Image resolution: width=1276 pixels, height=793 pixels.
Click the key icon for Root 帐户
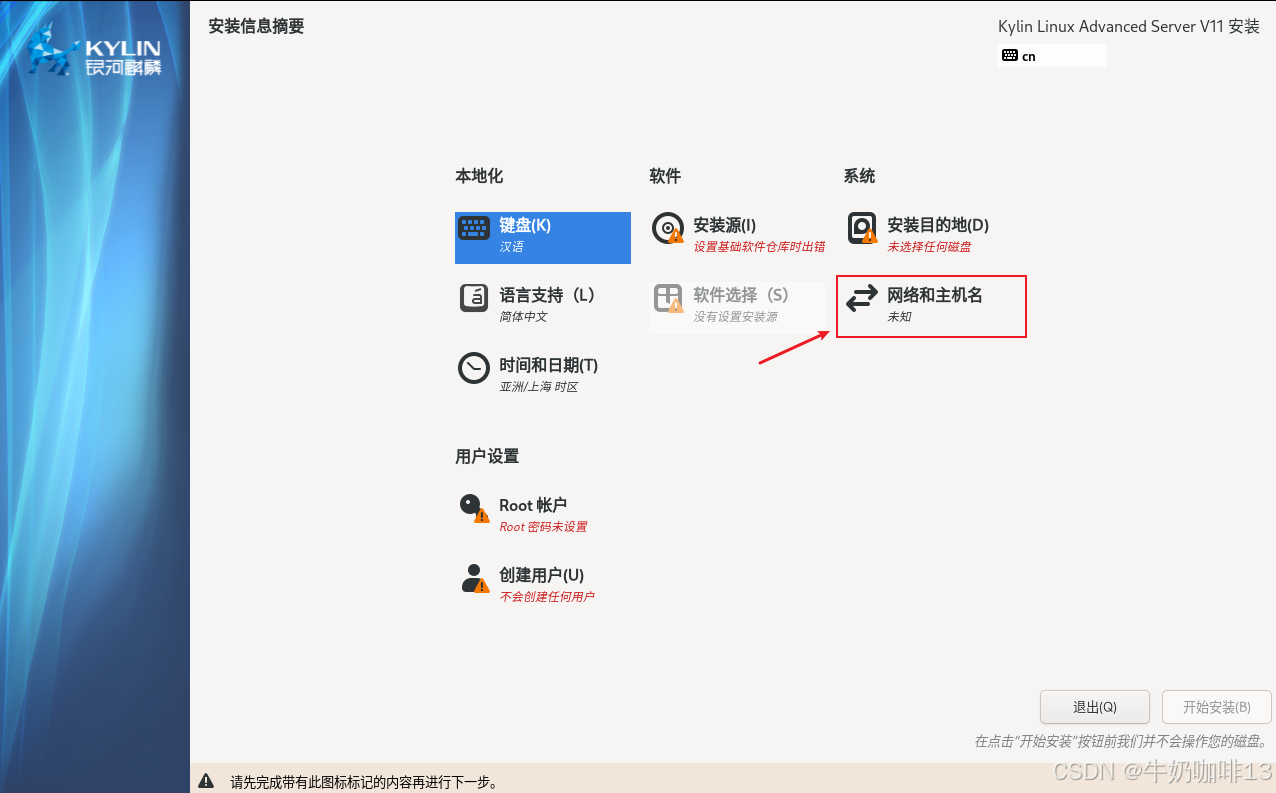474,508
